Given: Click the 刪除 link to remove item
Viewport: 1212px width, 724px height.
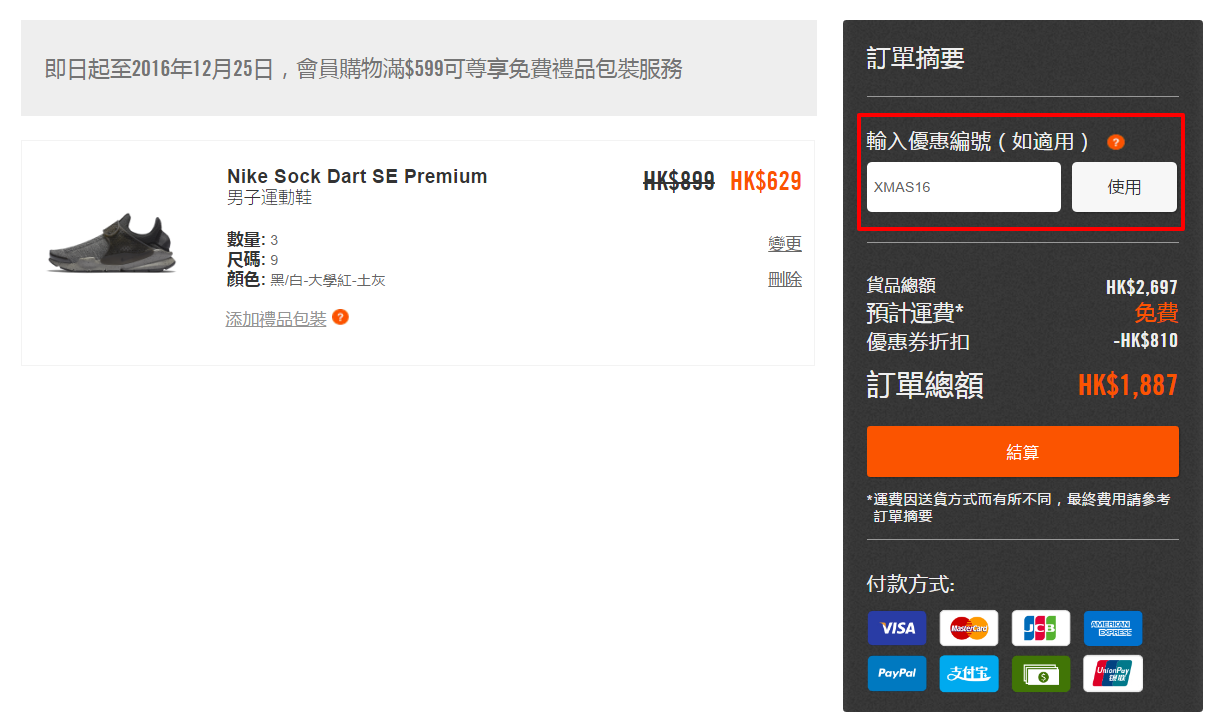Looking at the screenshot, I should pos(785,279).
